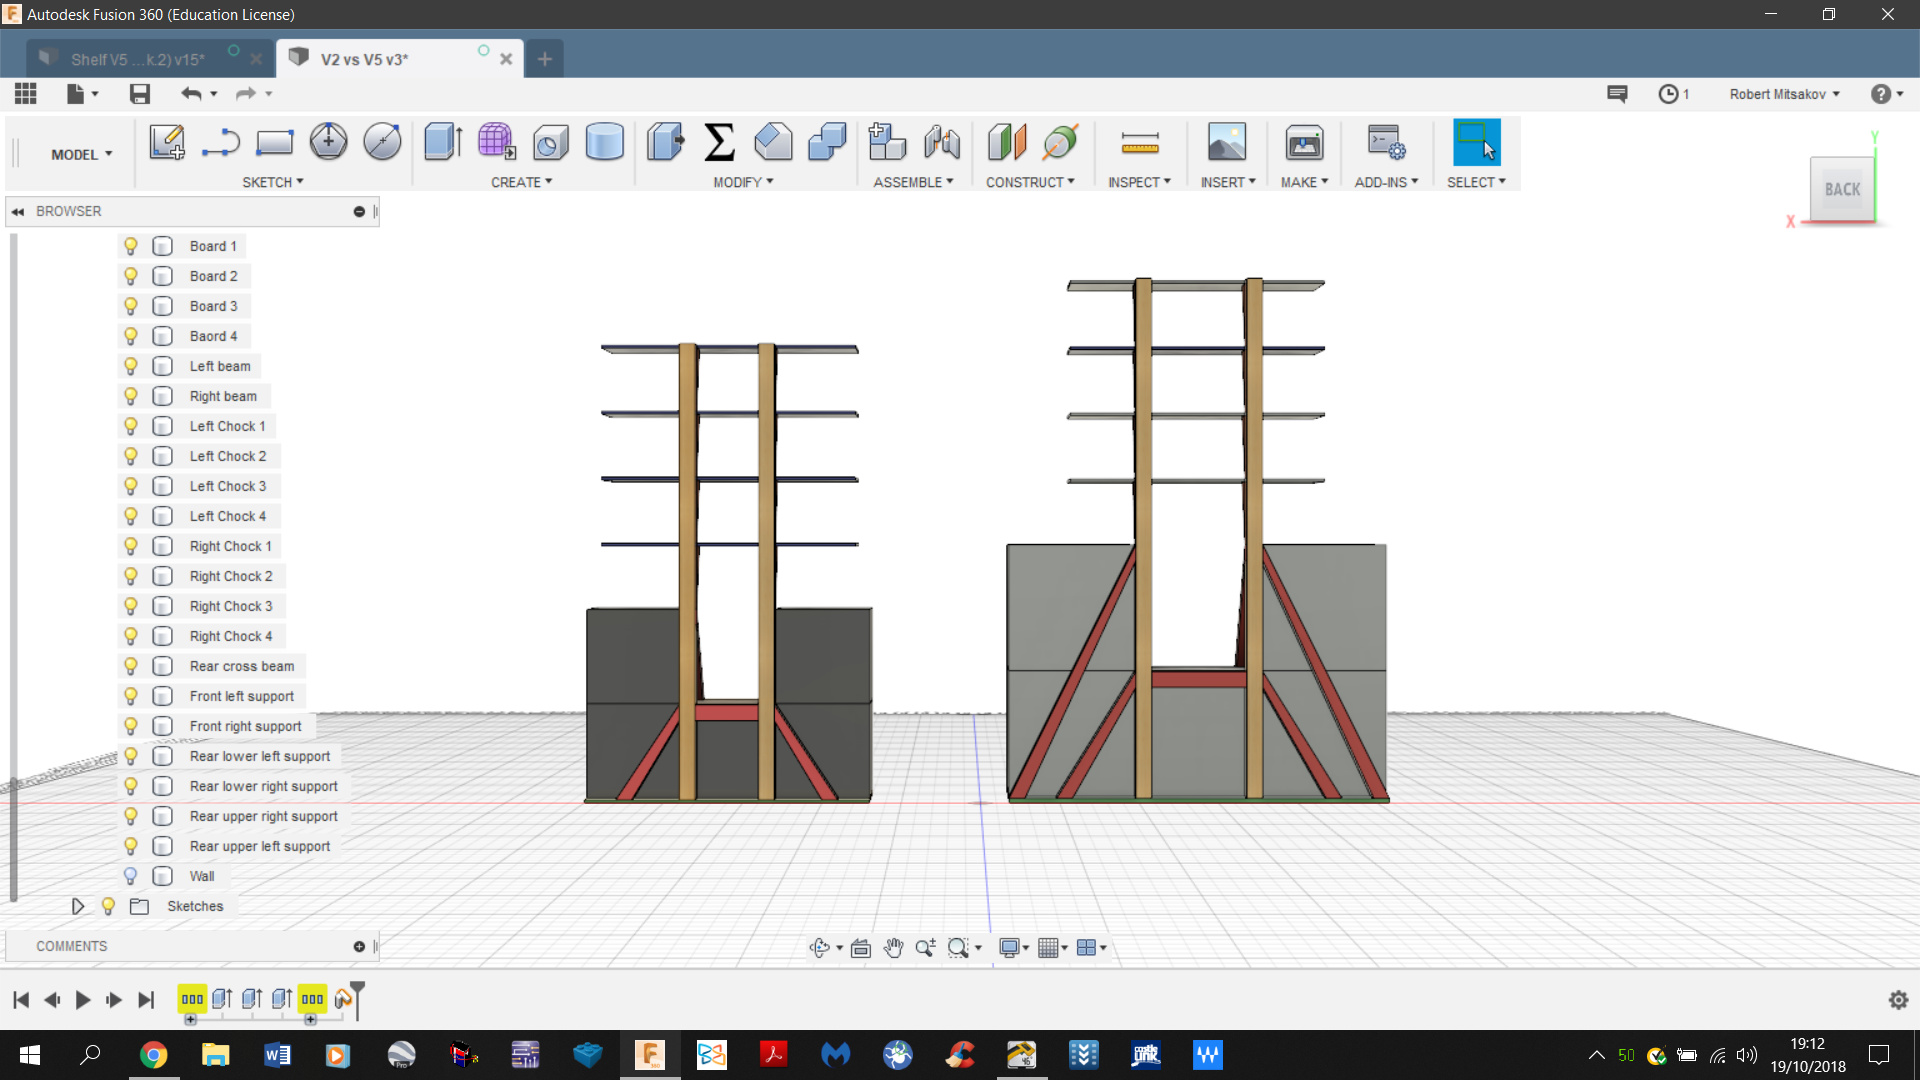Screen dimensions: 1920x1080
Task: Click the New Component icon
Action: click(887, 142)
